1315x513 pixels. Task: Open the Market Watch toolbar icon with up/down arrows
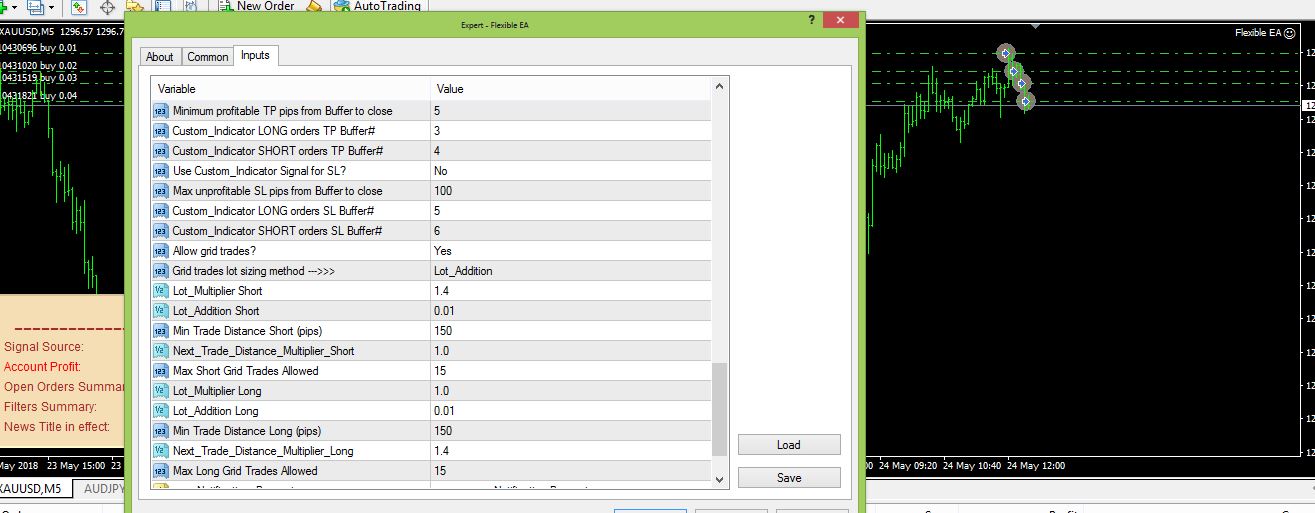(79, 7)
